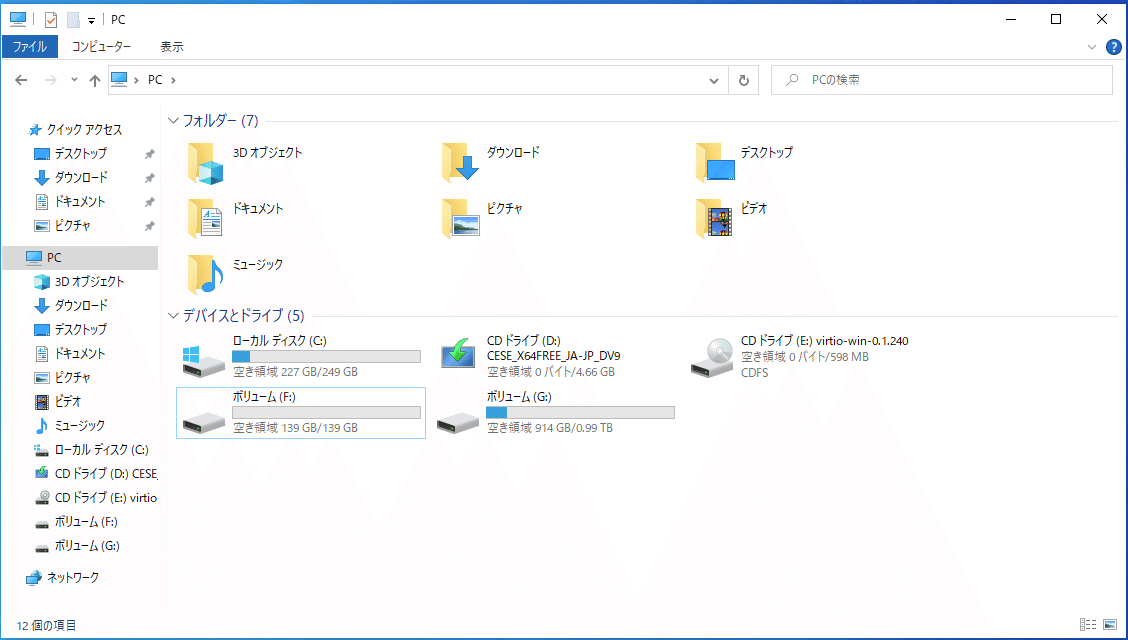Open the デスクトップ folder icon in main pane
1128x640 pixels.
click(x=716, y=163)
